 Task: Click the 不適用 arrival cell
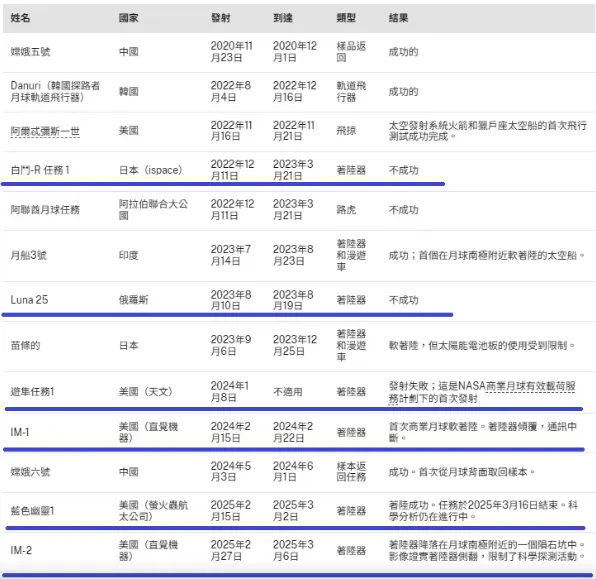tap(288, 392)
